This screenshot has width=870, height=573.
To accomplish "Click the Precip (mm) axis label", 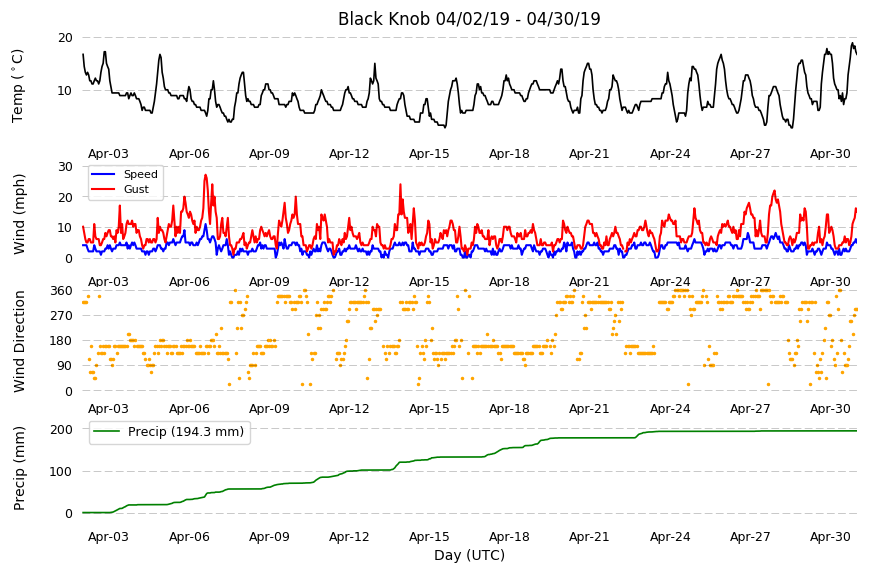I will pos(19,468).
